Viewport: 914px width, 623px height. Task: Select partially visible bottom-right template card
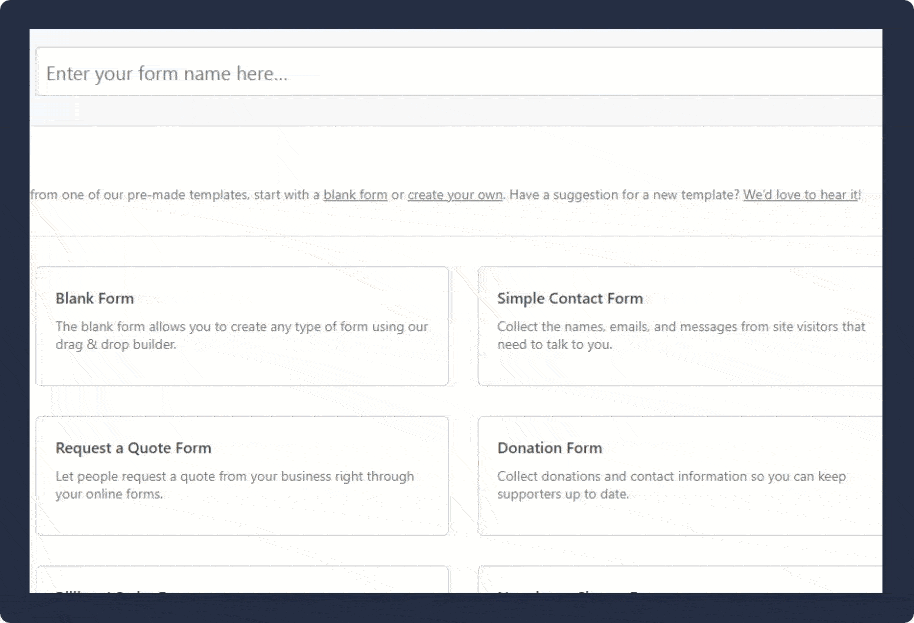(x=680, y=580)
